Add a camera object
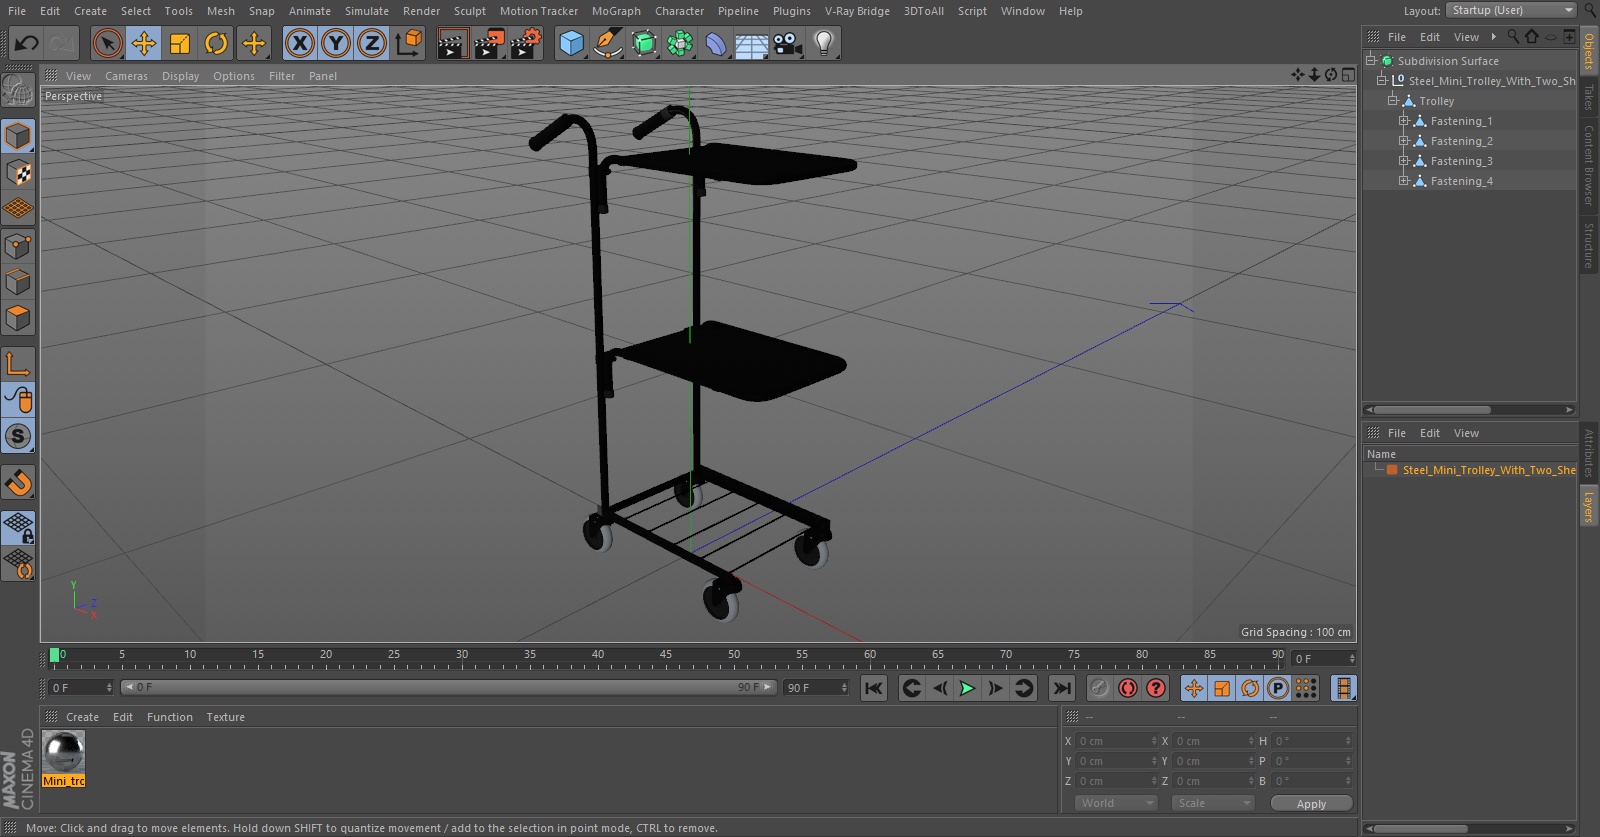 pyautogui.click(x=788, y=43)
